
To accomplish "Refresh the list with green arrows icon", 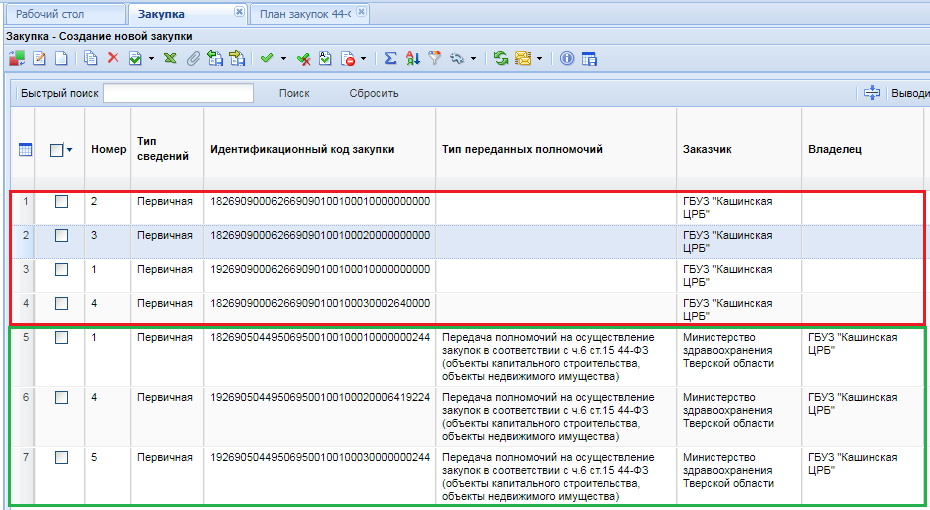I will point(500,59).
